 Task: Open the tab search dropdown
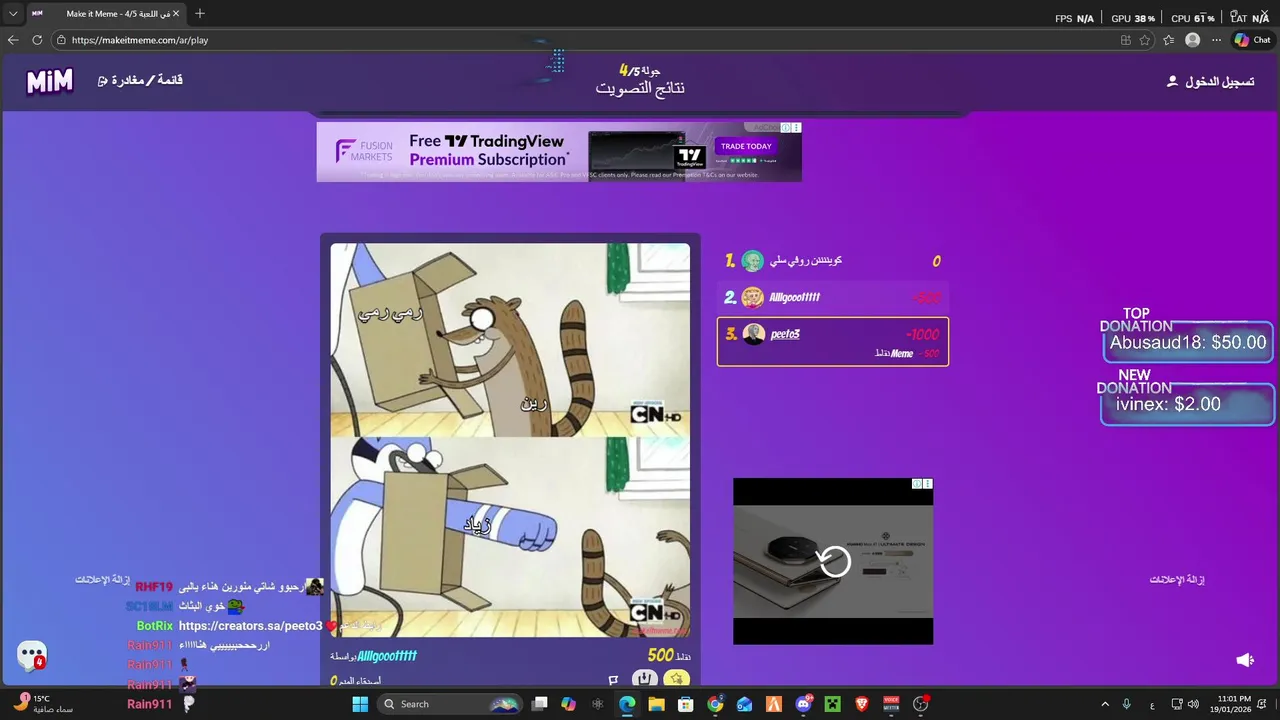pos(13,14)
